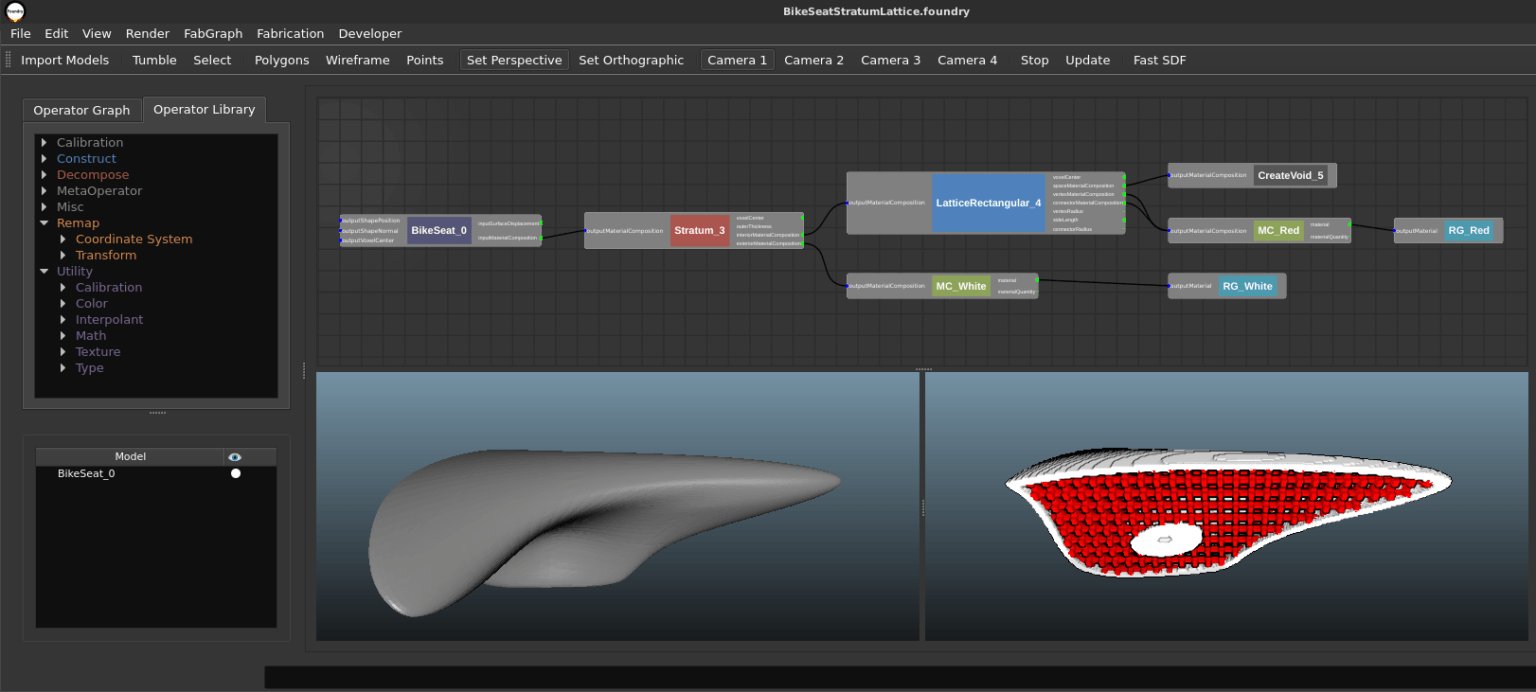Select the CreateVoid_5 node
Image resolution: width=1536 pixels, height=692 pixels.
[1293, 175]
